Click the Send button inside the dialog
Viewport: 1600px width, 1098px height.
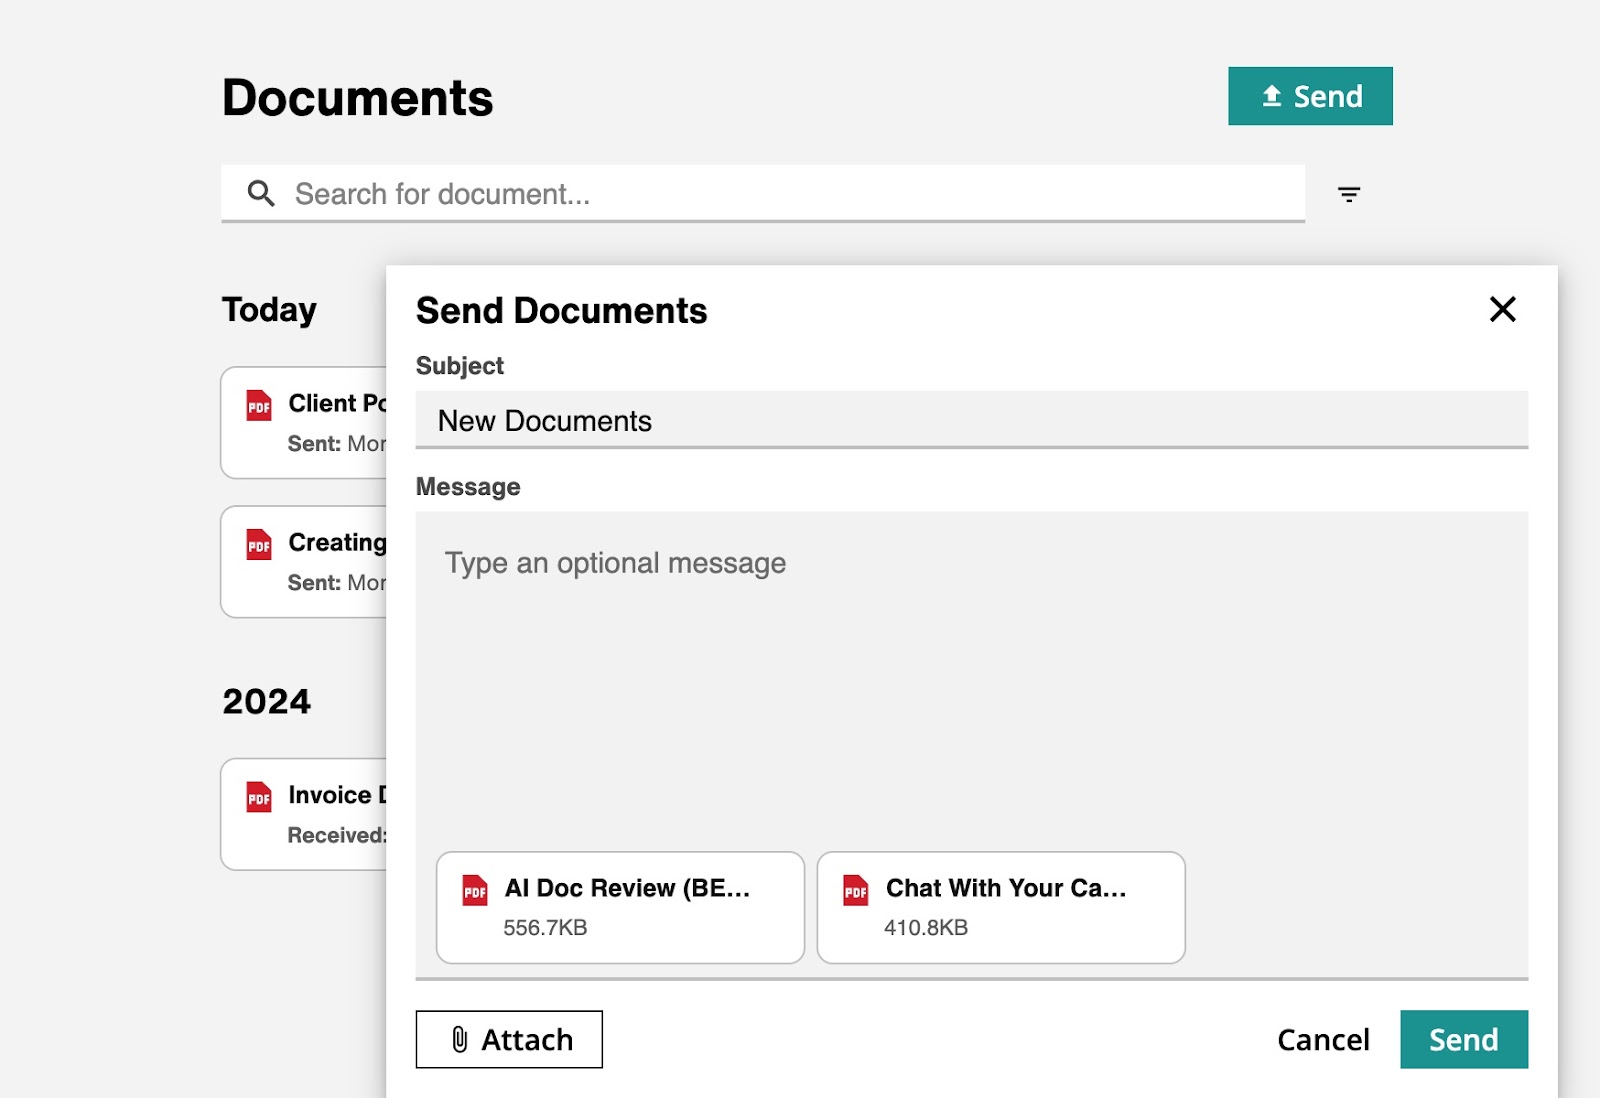click(x=1464, y=1040)
